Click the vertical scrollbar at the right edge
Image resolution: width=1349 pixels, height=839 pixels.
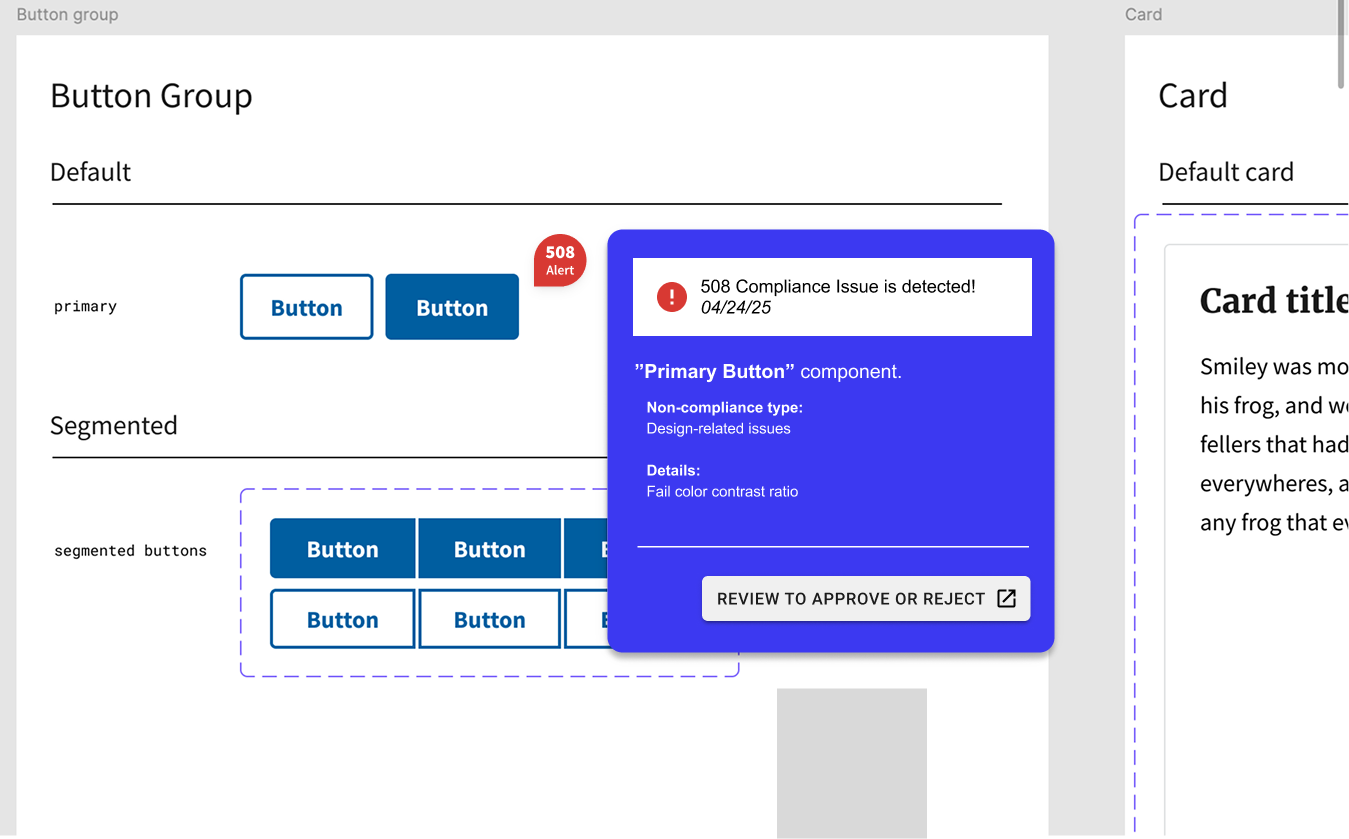(x=1342, y=44)
